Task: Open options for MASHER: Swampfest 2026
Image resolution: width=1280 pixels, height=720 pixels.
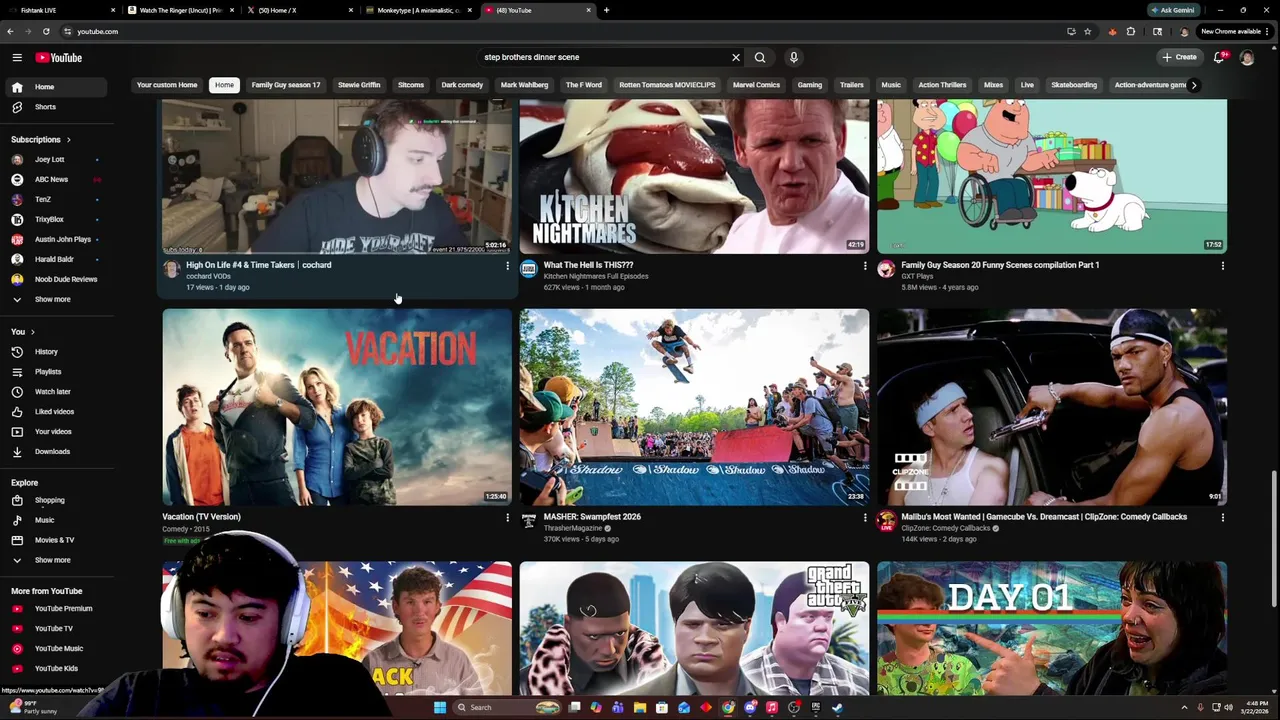Action: [865, 518]
